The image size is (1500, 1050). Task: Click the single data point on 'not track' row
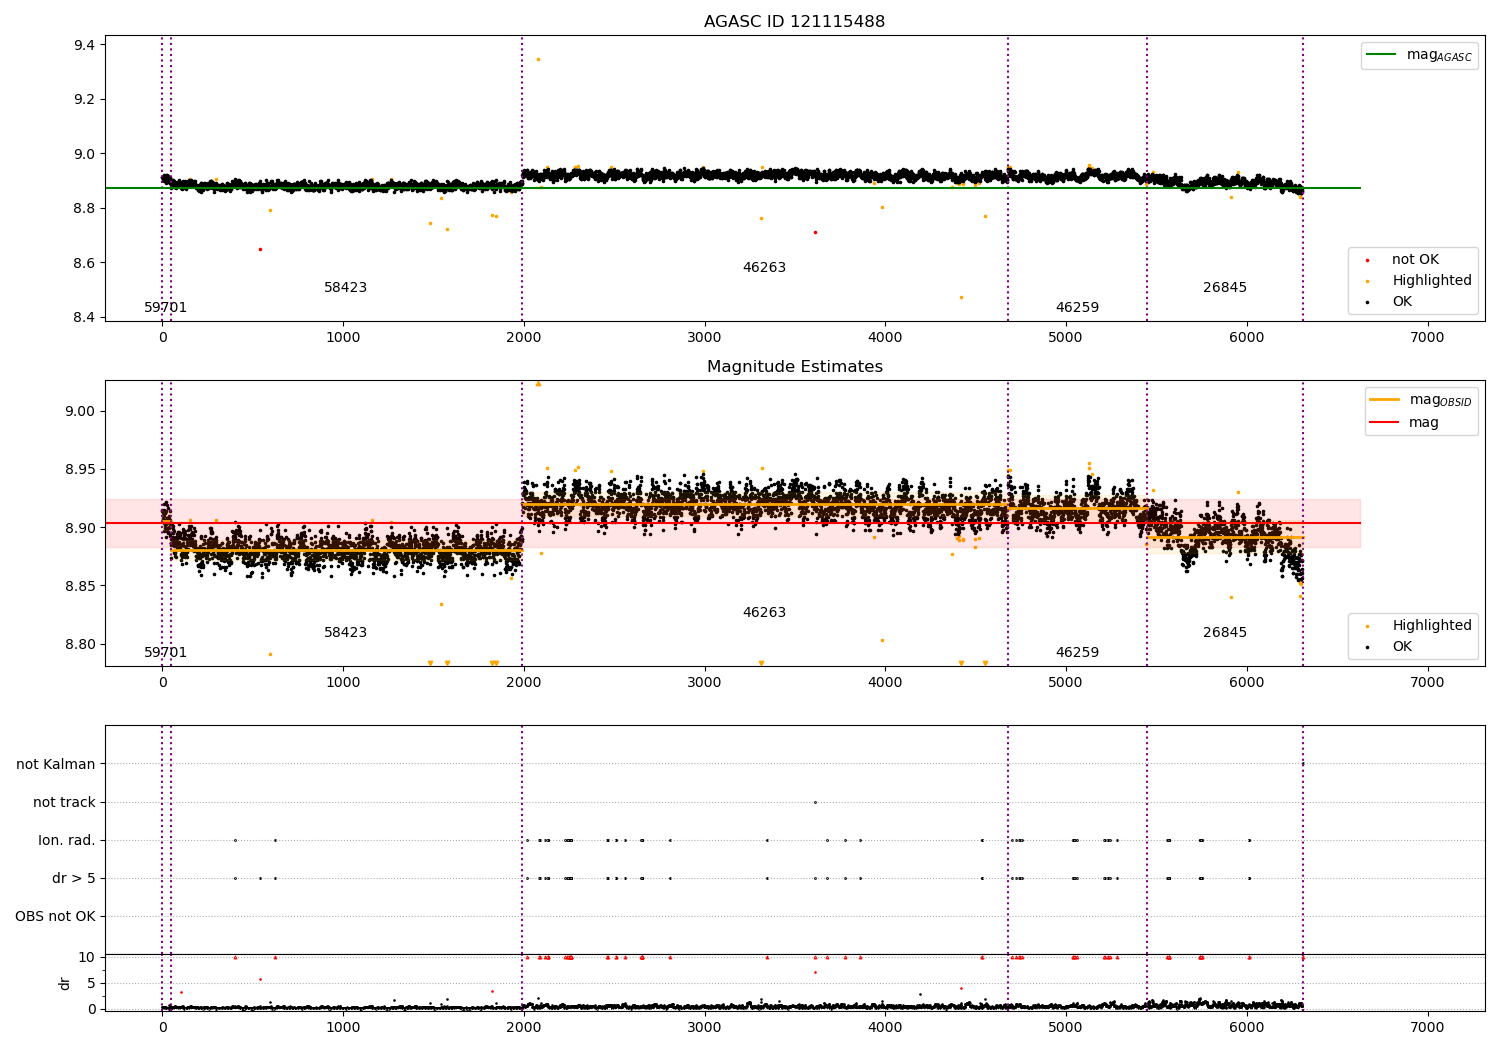pos(815,802)
